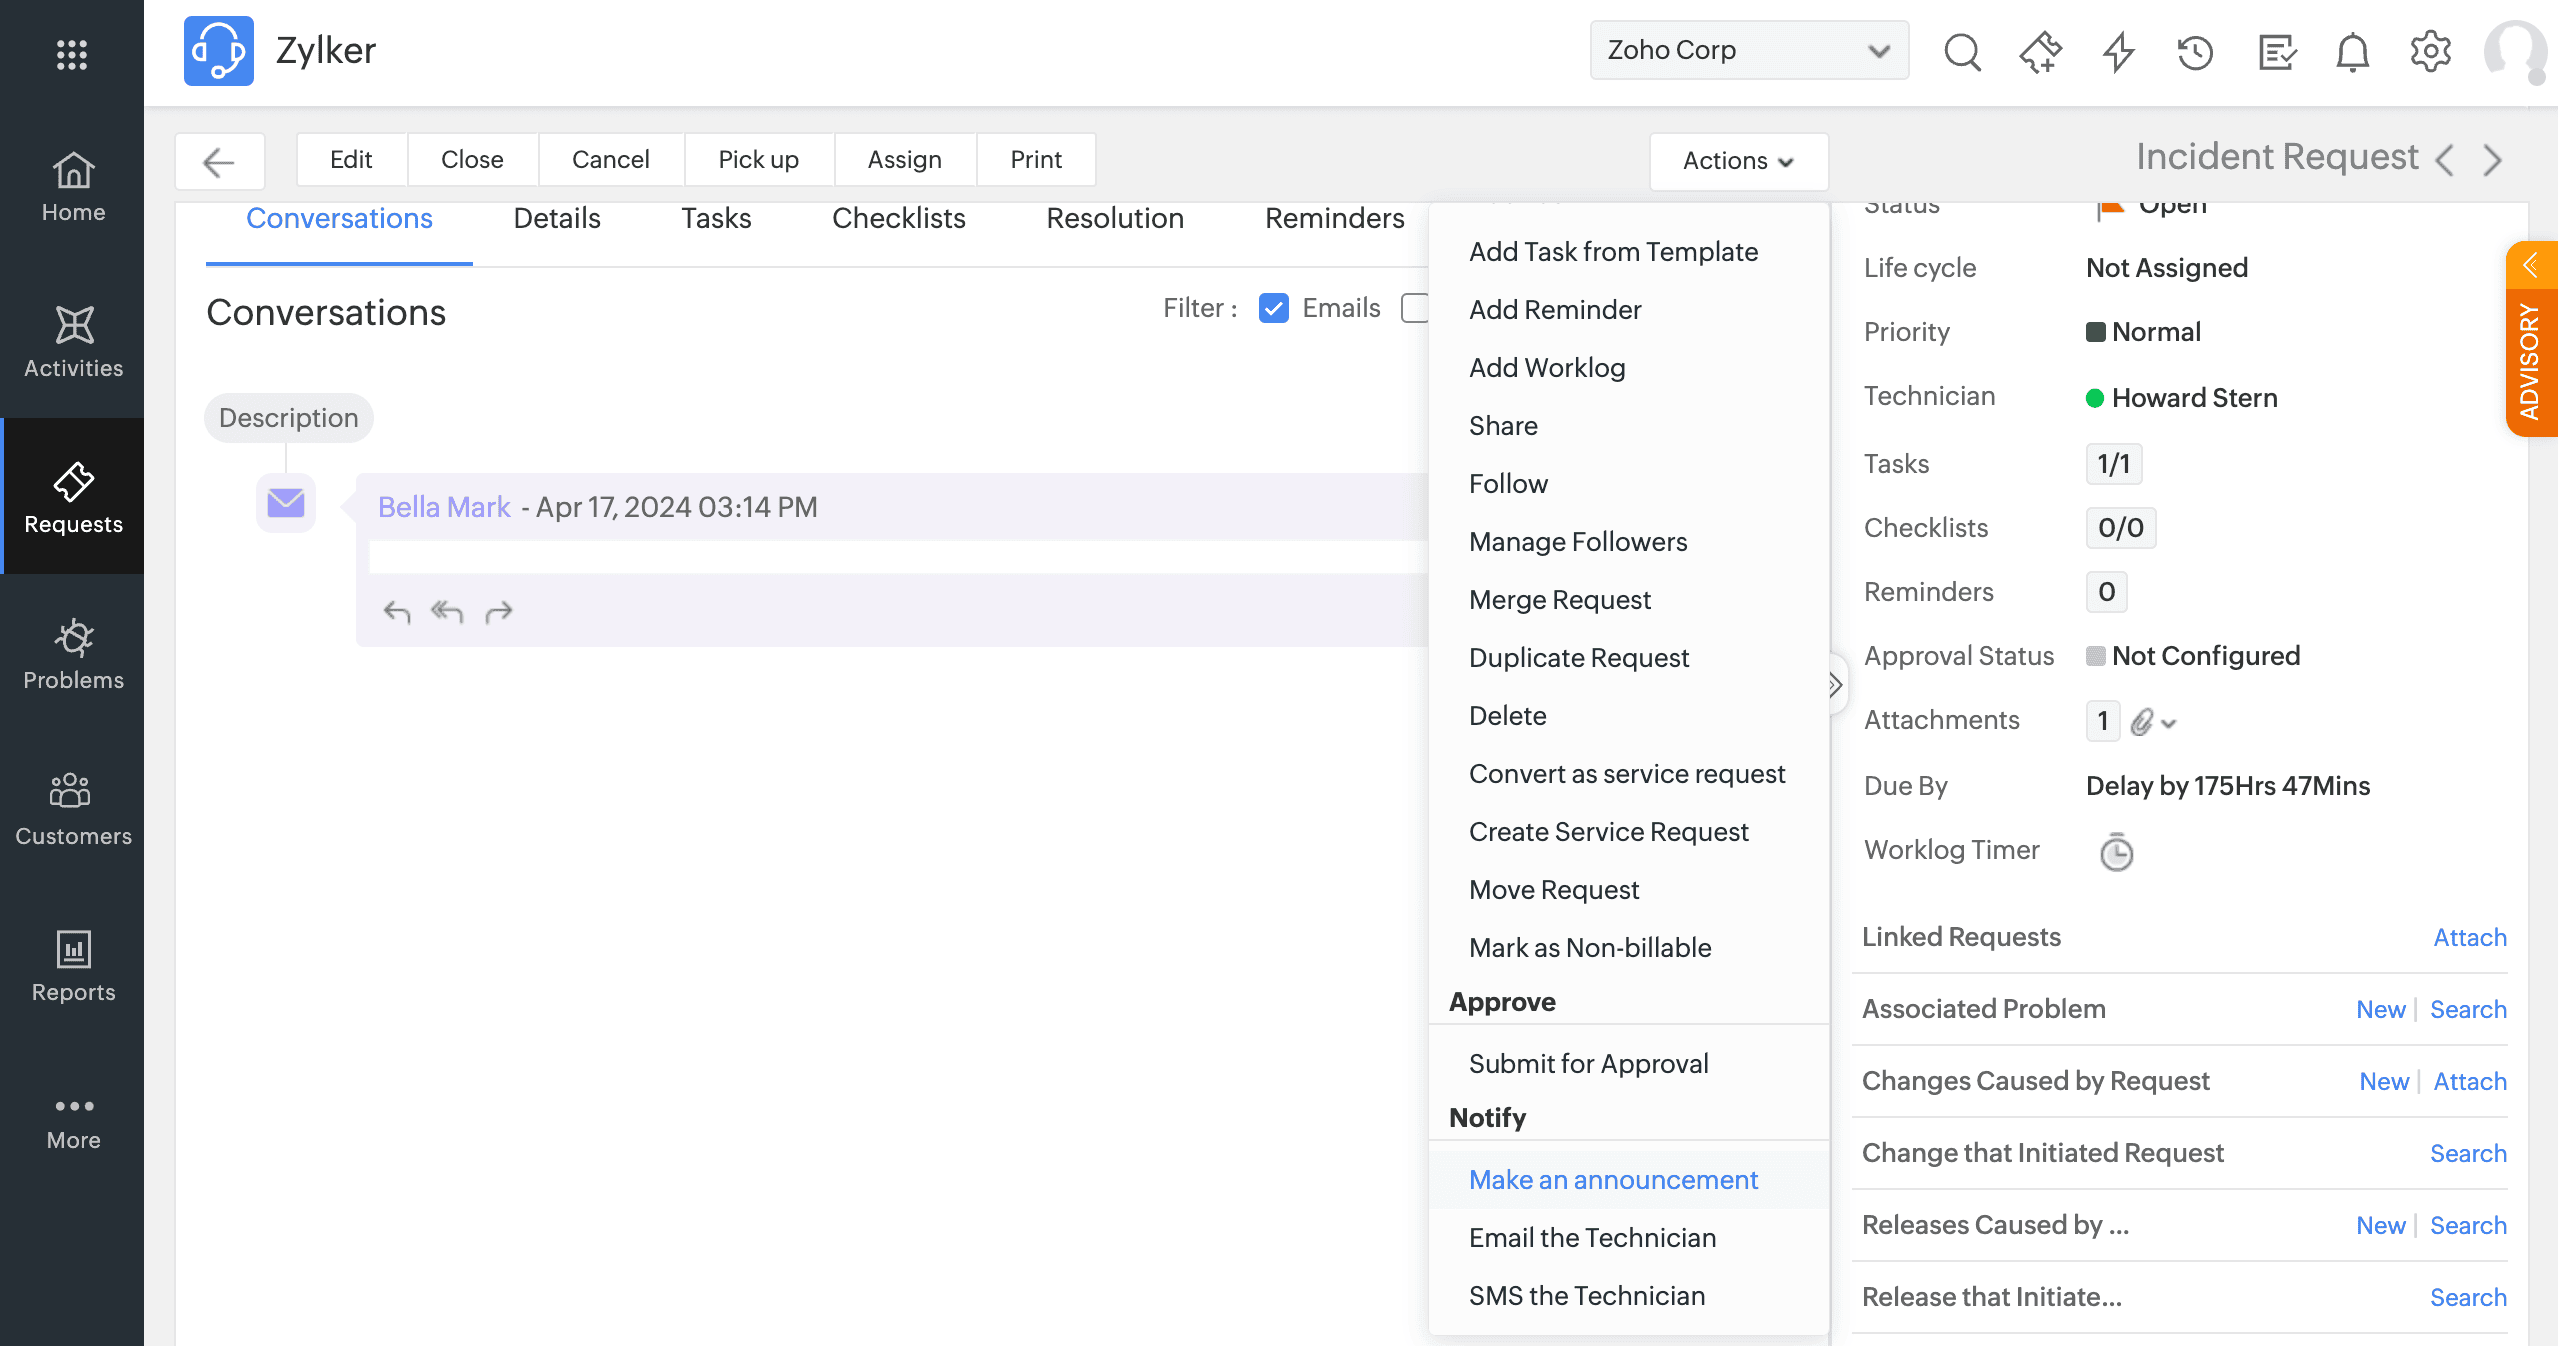2558x1346 pixels.
Task: Open the Zoho Corp portal dropdown
Action: 1748,50
